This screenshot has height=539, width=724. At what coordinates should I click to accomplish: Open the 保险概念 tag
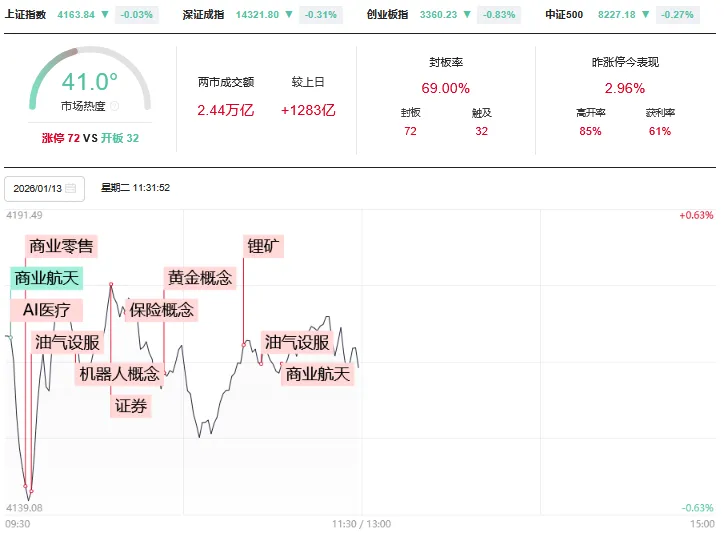tap(162, 310)
